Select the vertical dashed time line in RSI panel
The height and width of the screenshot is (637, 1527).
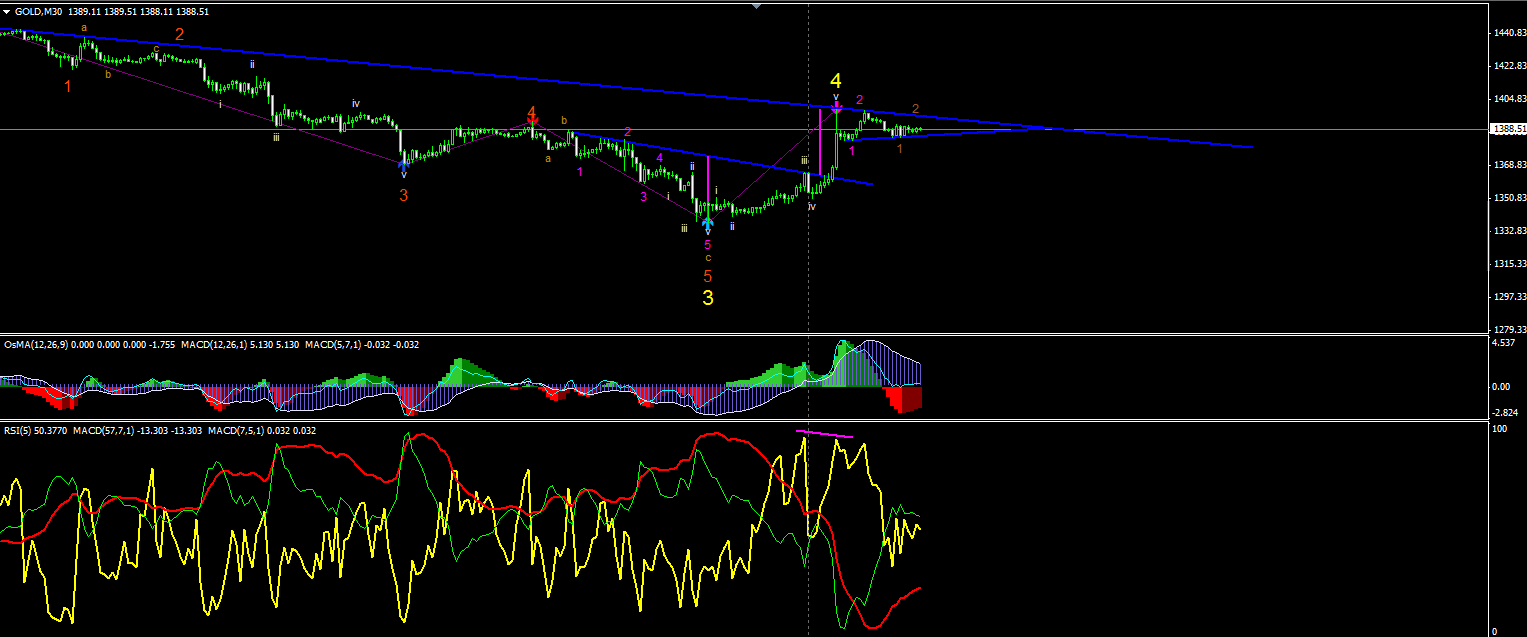click(808, 528)
